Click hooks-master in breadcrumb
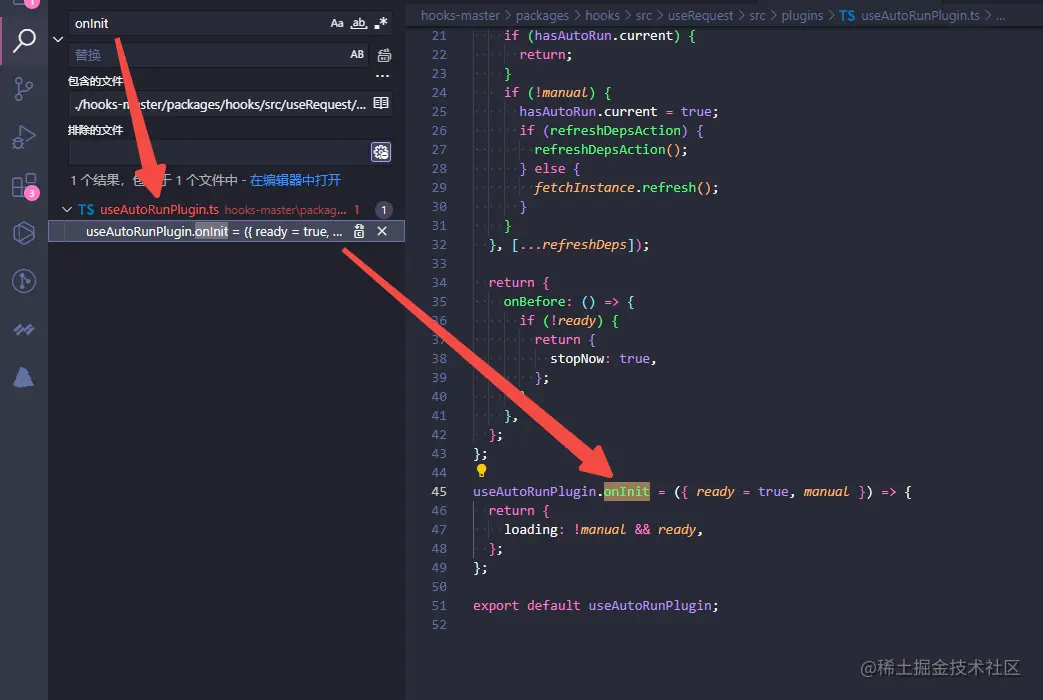 click(x=460, y=15)
